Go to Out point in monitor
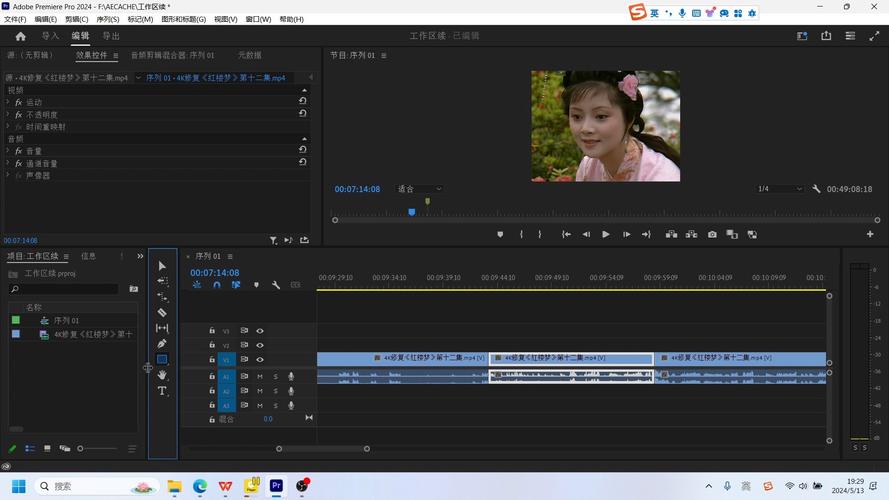 646,234
